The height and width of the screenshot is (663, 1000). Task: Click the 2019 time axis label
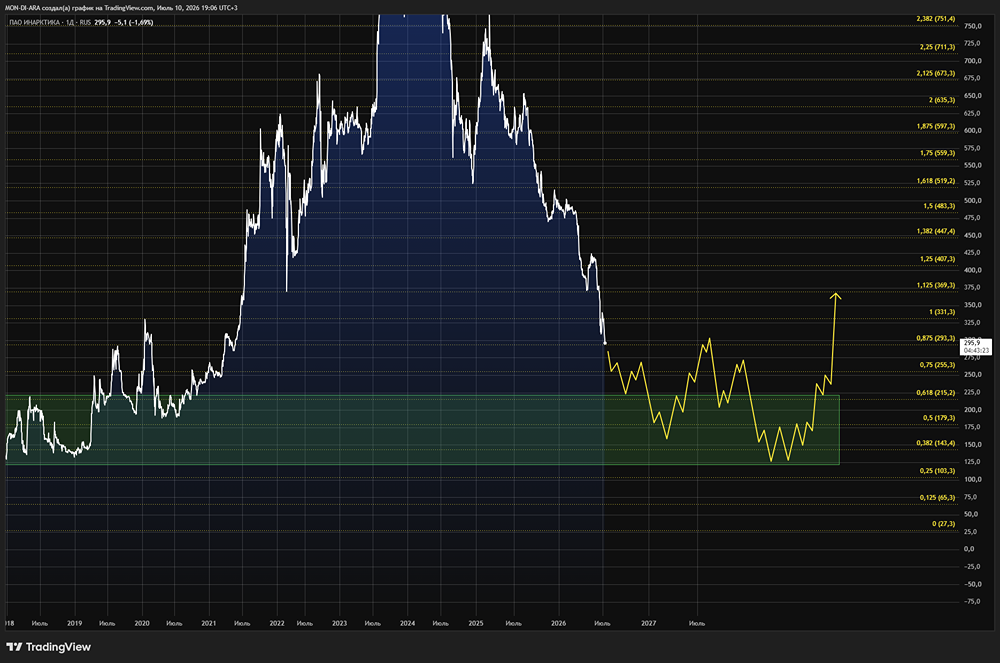click(75, 623)
